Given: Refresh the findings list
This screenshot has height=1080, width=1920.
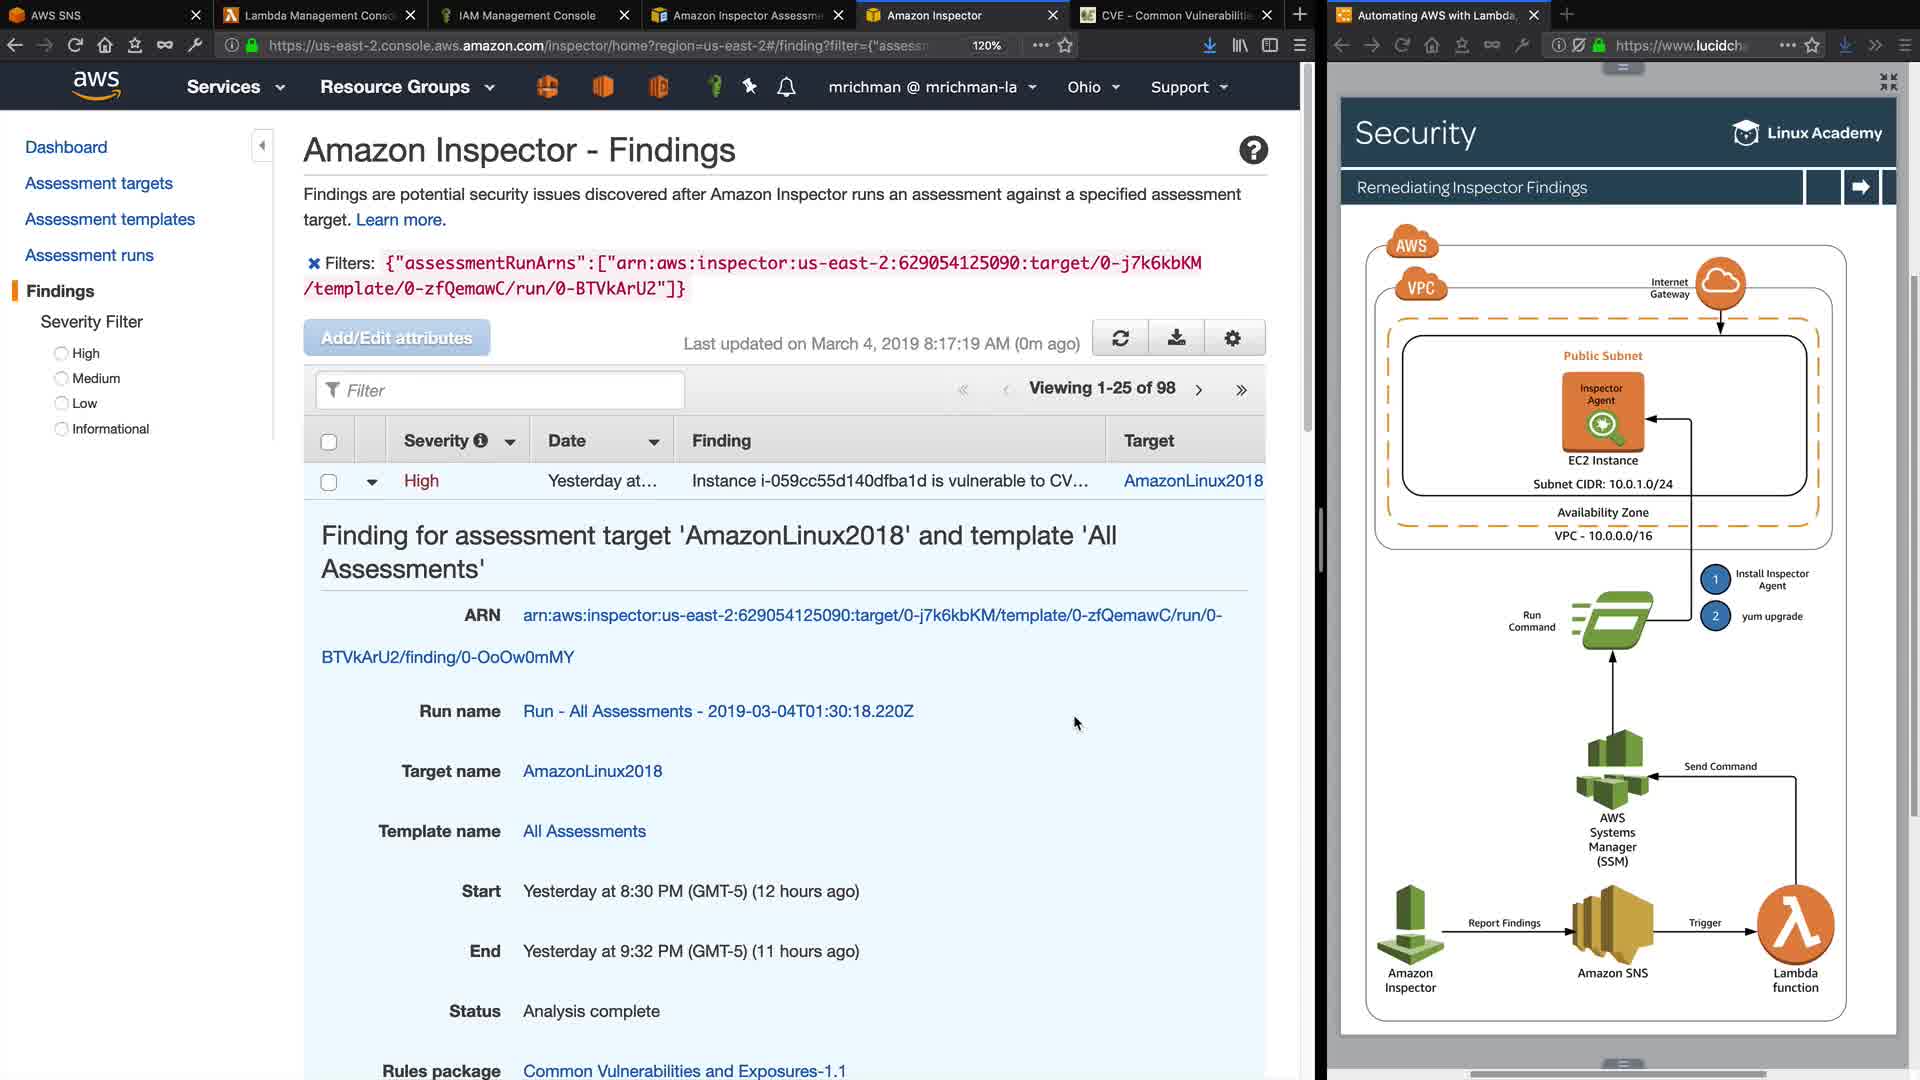Looking at the screenshot, I should click(1120, 338).
